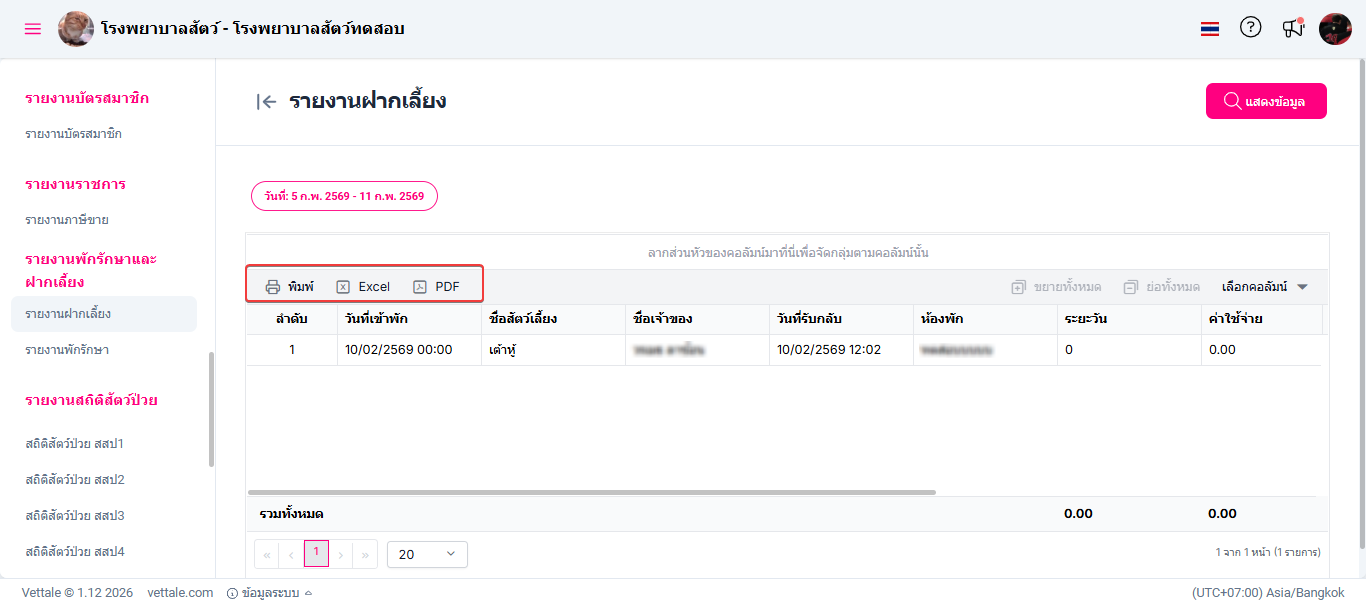Sort by ระยะวัน column header
This screenshot has width=1366, height=607.
pyautogui.click(x=1129, y=319)
